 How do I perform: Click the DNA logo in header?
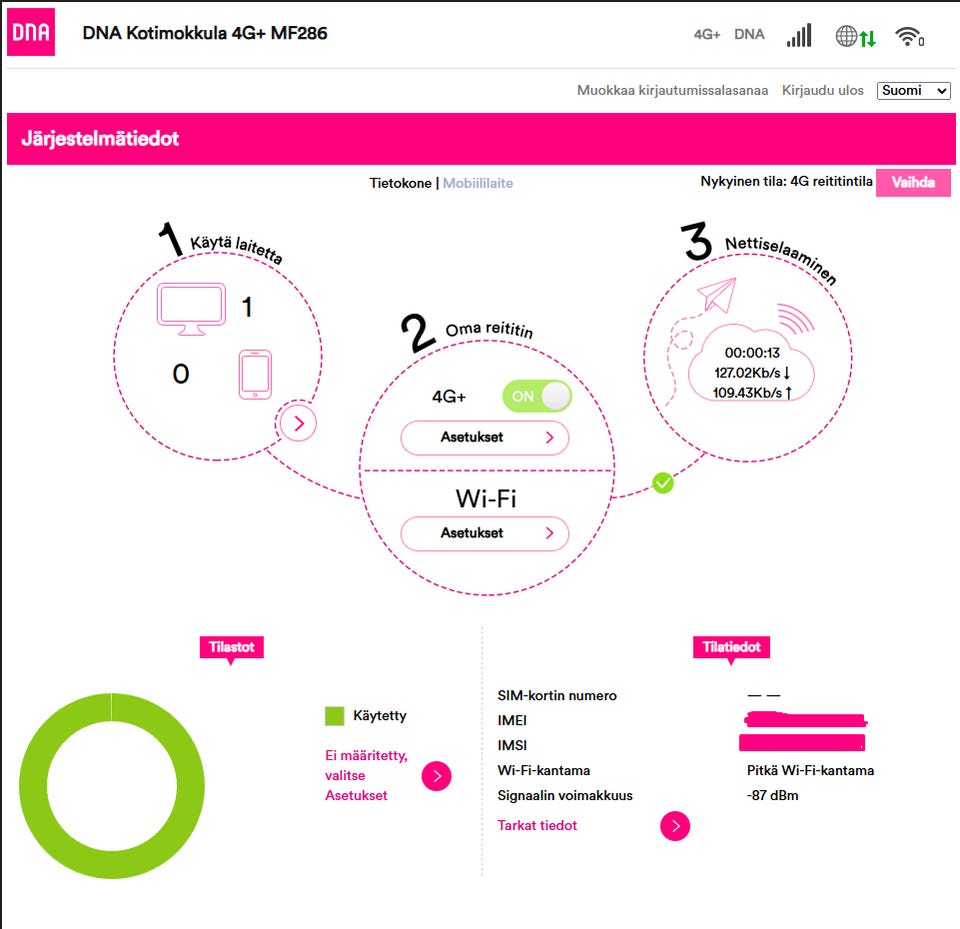(31, 32)
